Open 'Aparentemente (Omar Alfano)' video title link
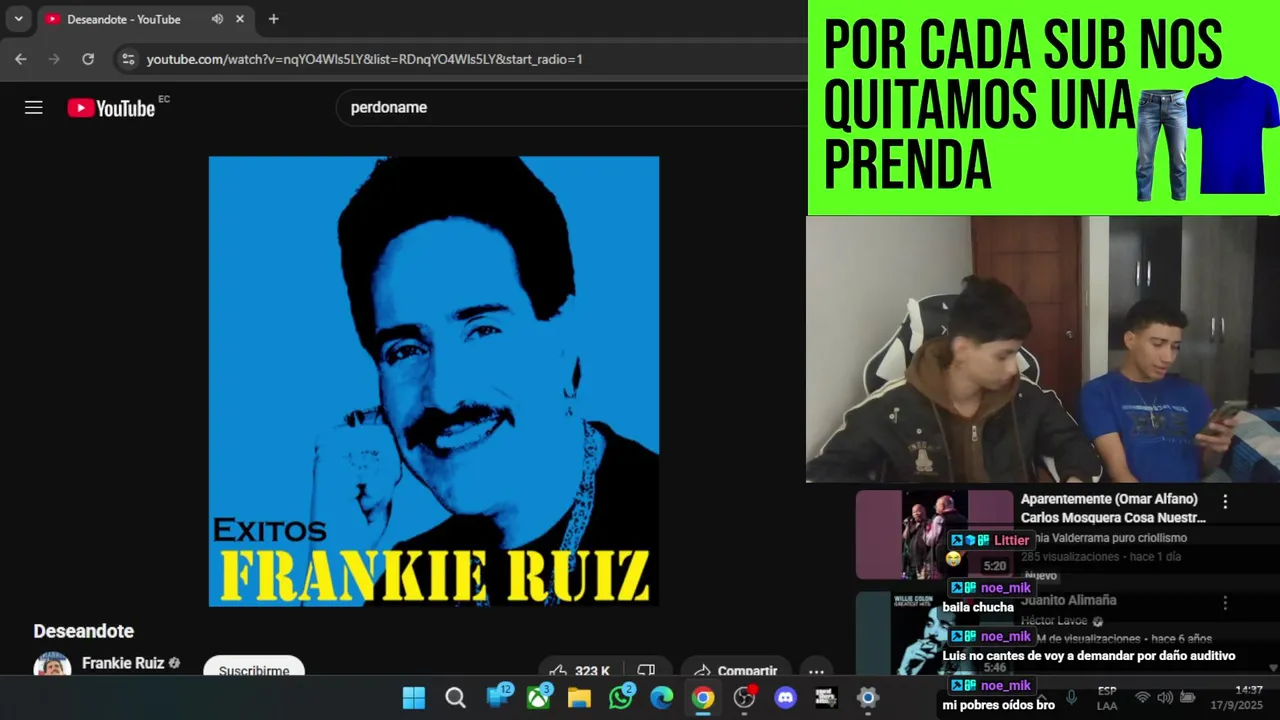This screenshot has height=720, width=1280. [x=1113, y=508]
